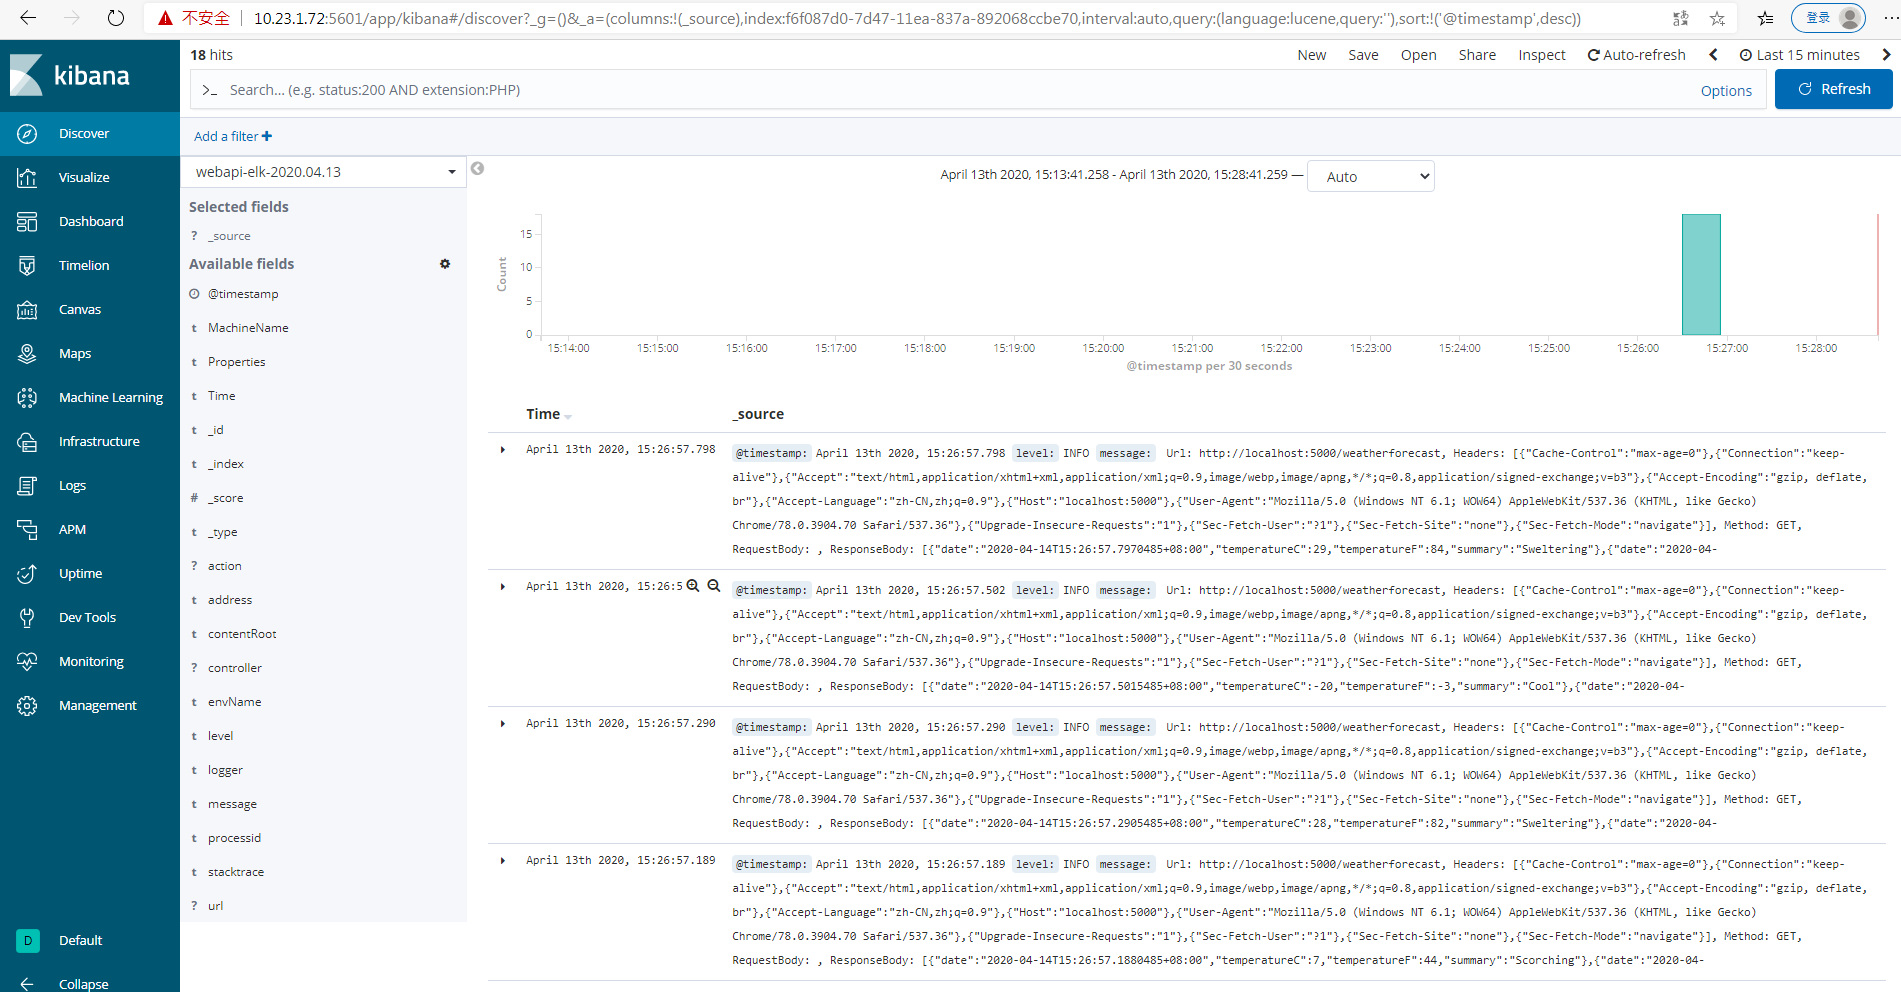Open Machine Learning
The width and height of the screenshot is (1901, 992).
pos(110,397)
